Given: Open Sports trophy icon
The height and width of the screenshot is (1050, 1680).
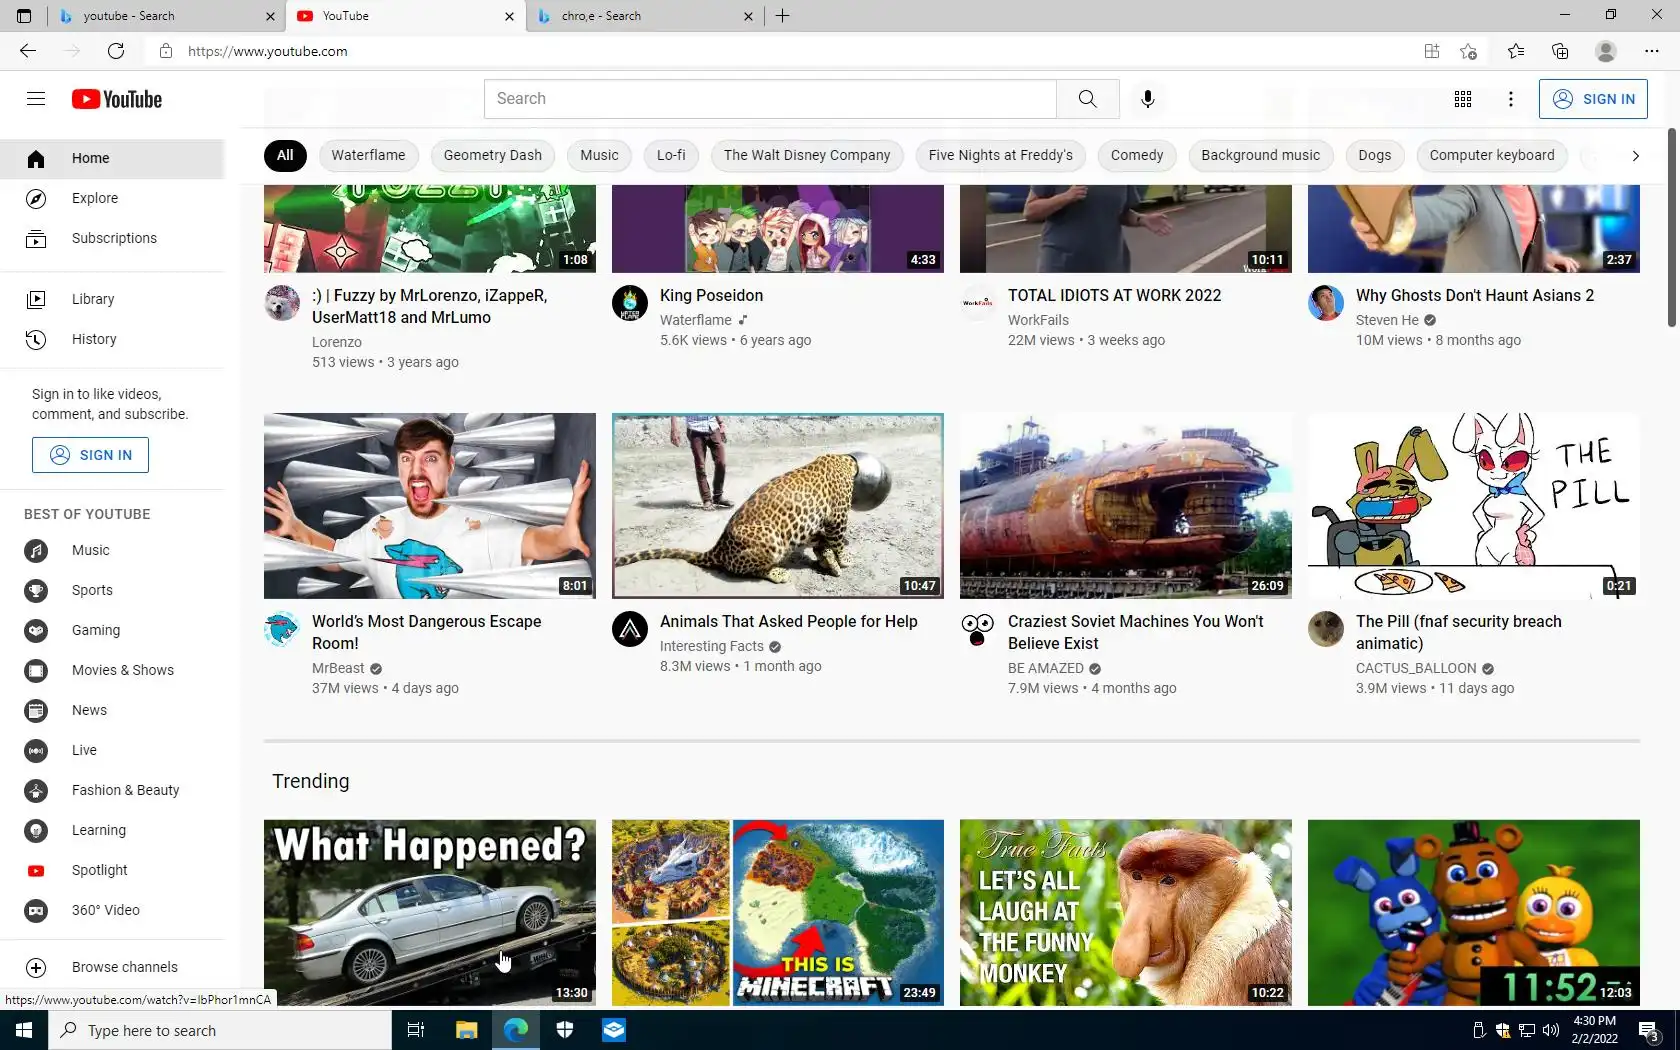Looking at the screenshot, I should tap(36, 590).
